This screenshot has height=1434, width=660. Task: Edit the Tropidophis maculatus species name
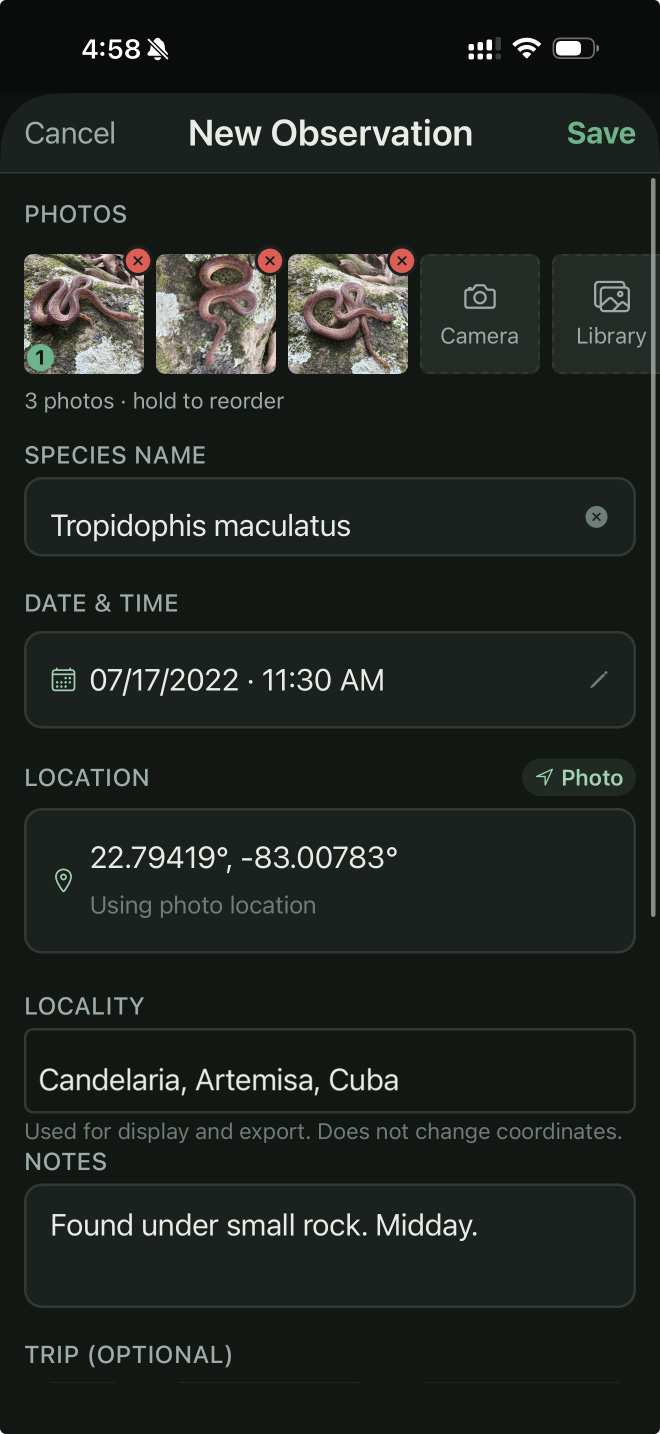(300, 526)
